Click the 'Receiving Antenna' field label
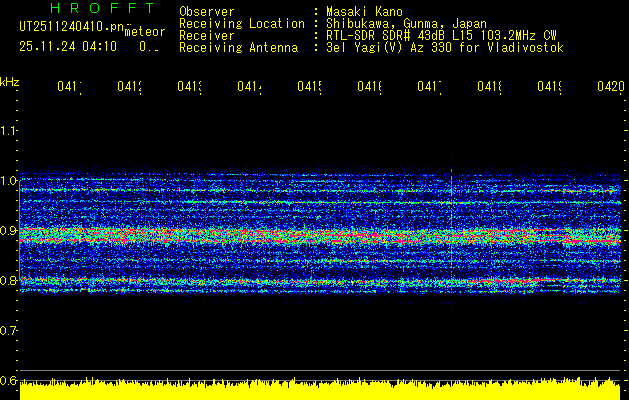Screen dimensions: 629x400 pos(238,47)
